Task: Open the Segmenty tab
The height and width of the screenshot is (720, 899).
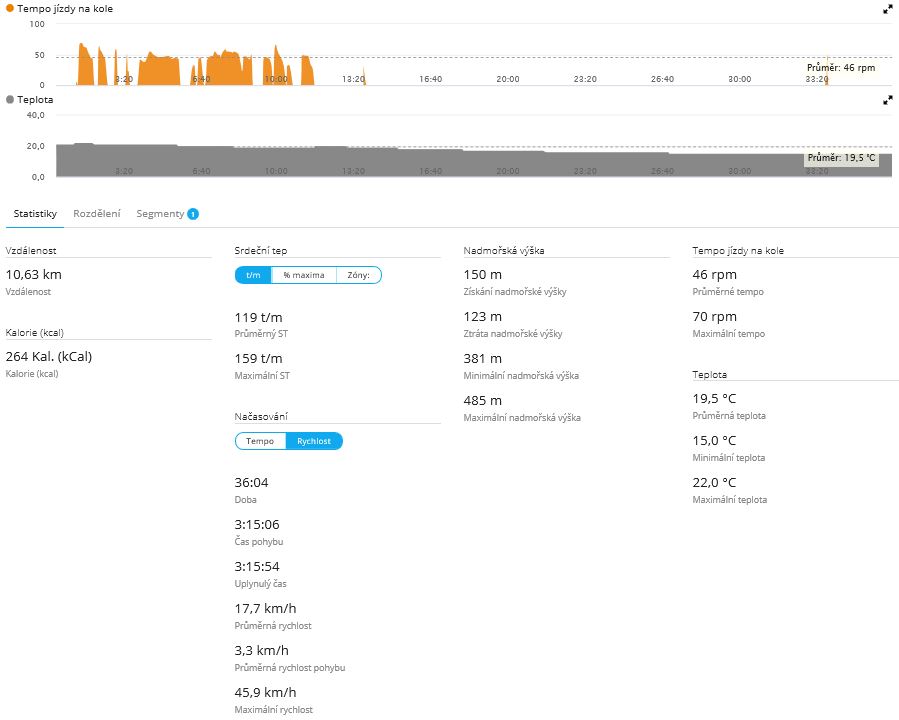Action: [x=160, y=214]
